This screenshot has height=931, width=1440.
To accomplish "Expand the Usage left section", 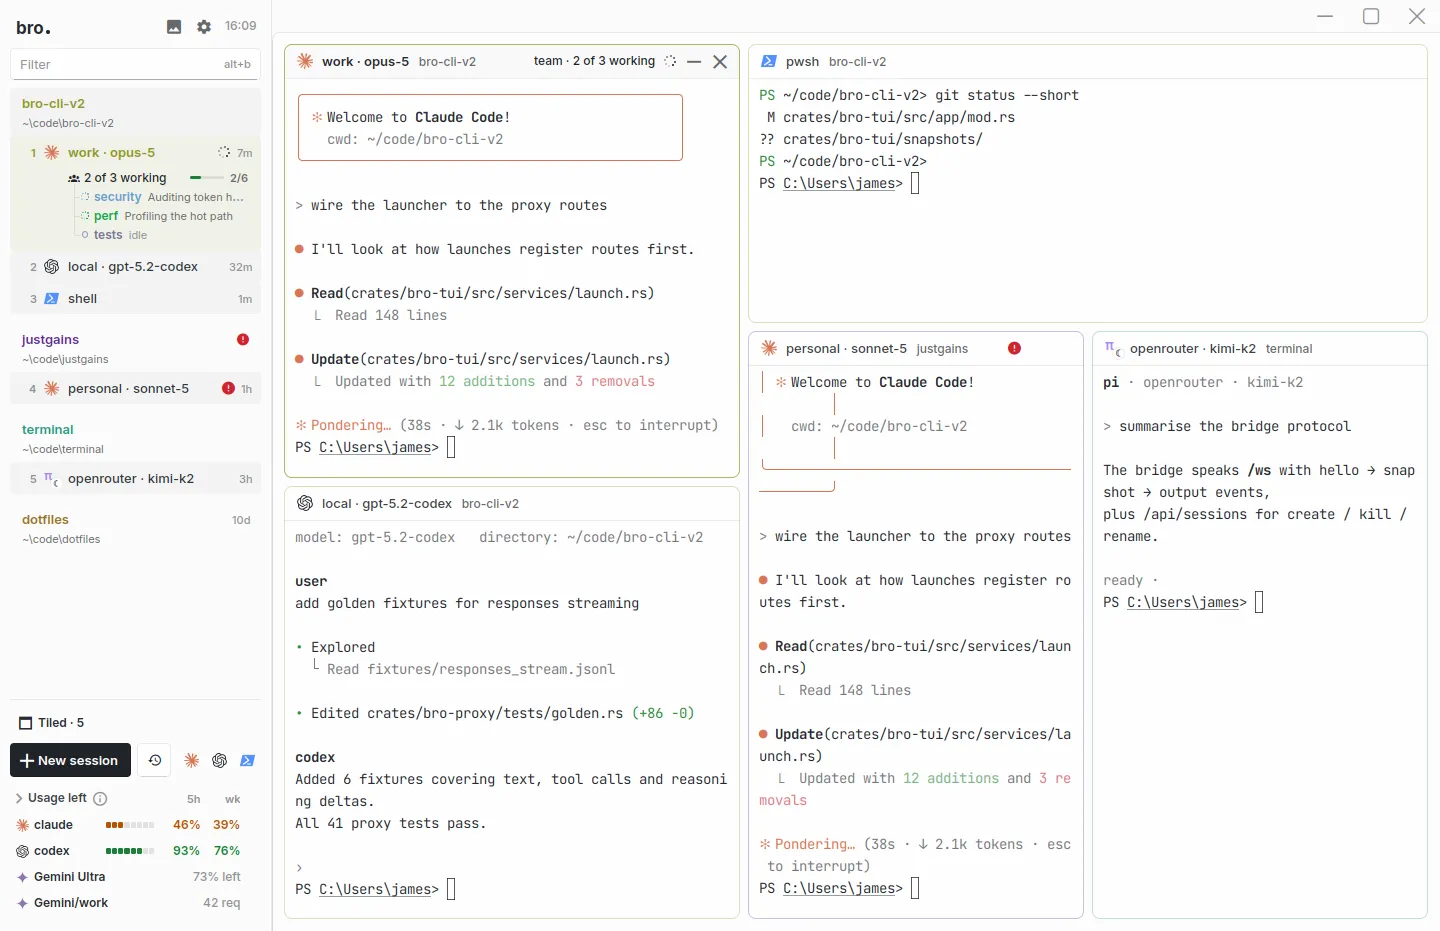I will click(x=19, y=798).
